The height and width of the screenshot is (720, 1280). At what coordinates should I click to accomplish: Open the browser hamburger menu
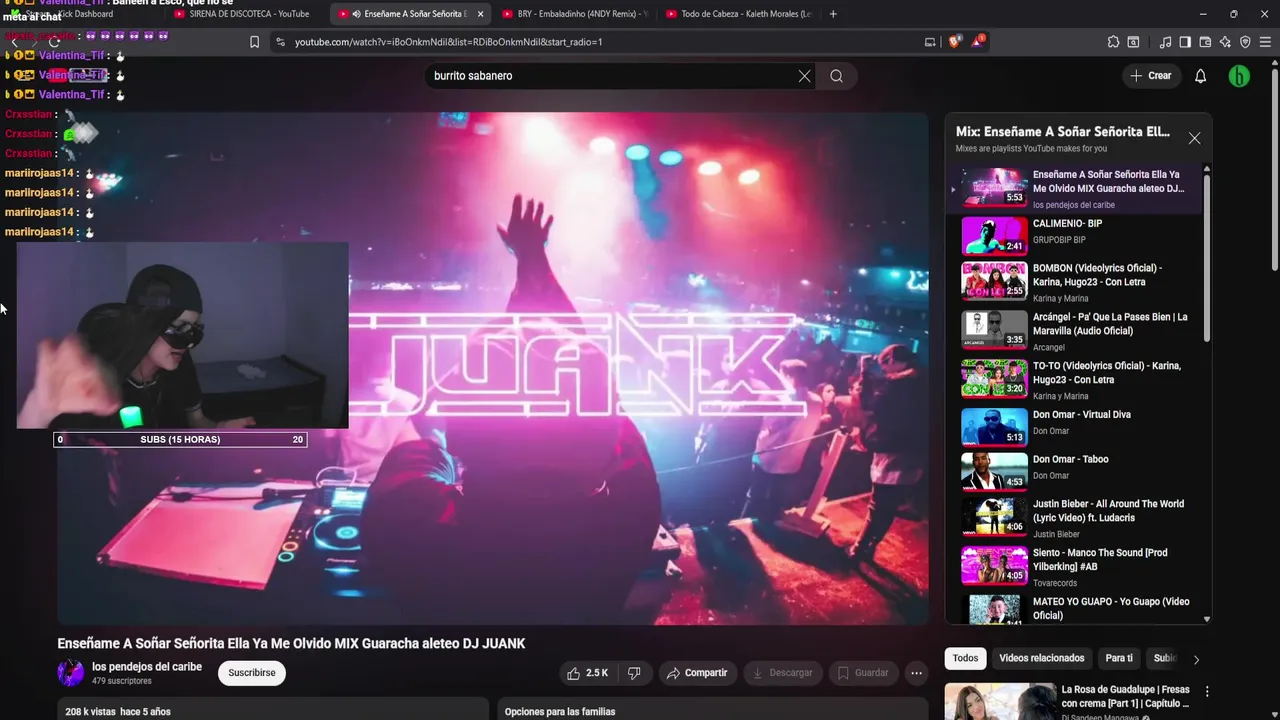pyautogui.click(x=1265, y=42)
